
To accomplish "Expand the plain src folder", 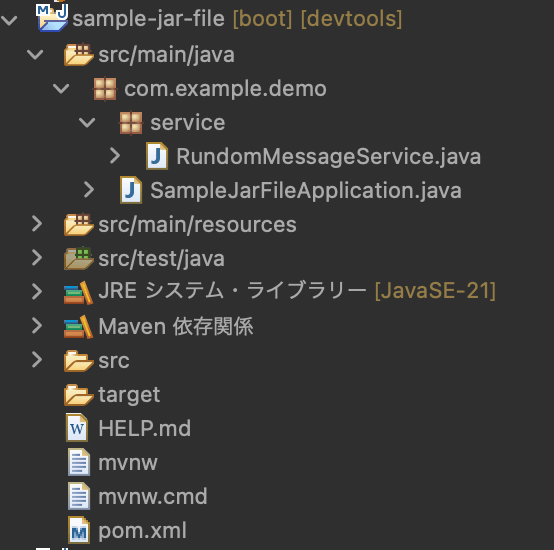I will 37,360.
